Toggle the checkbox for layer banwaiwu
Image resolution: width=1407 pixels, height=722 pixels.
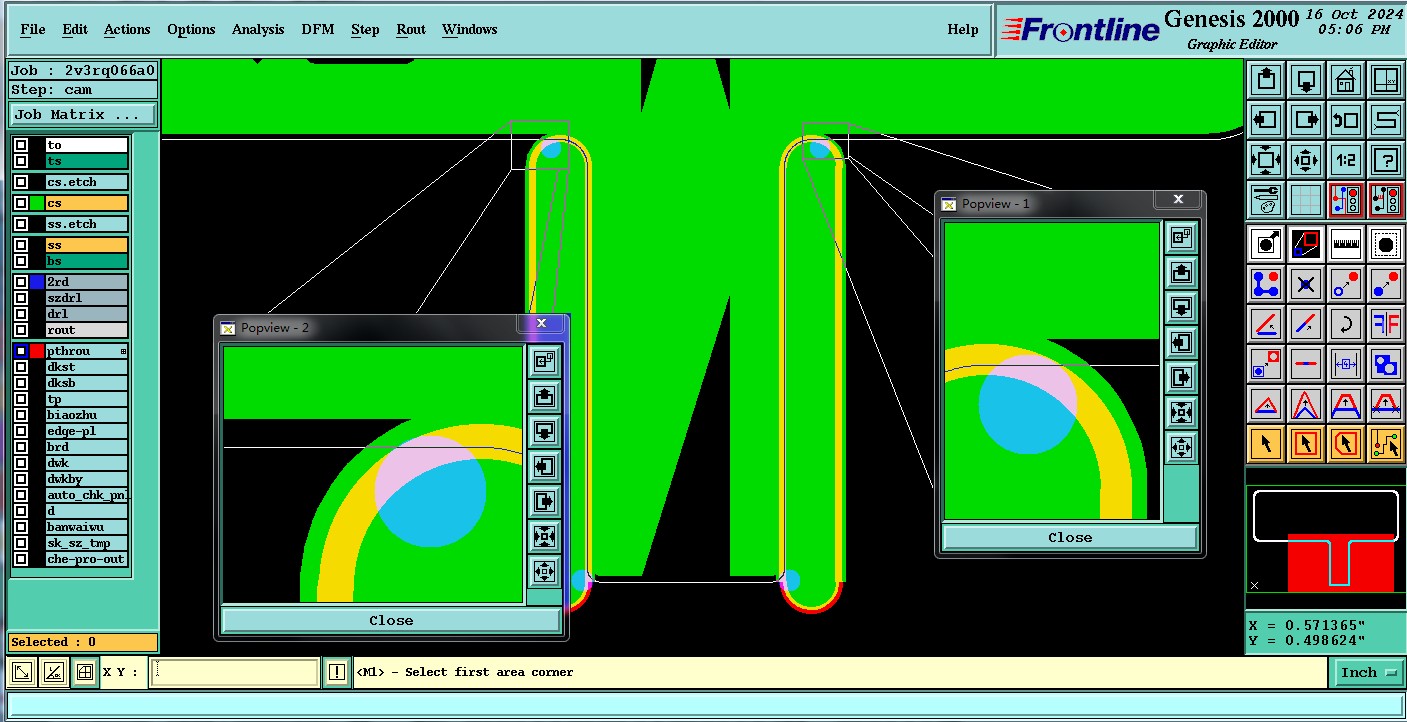(21, 527)
